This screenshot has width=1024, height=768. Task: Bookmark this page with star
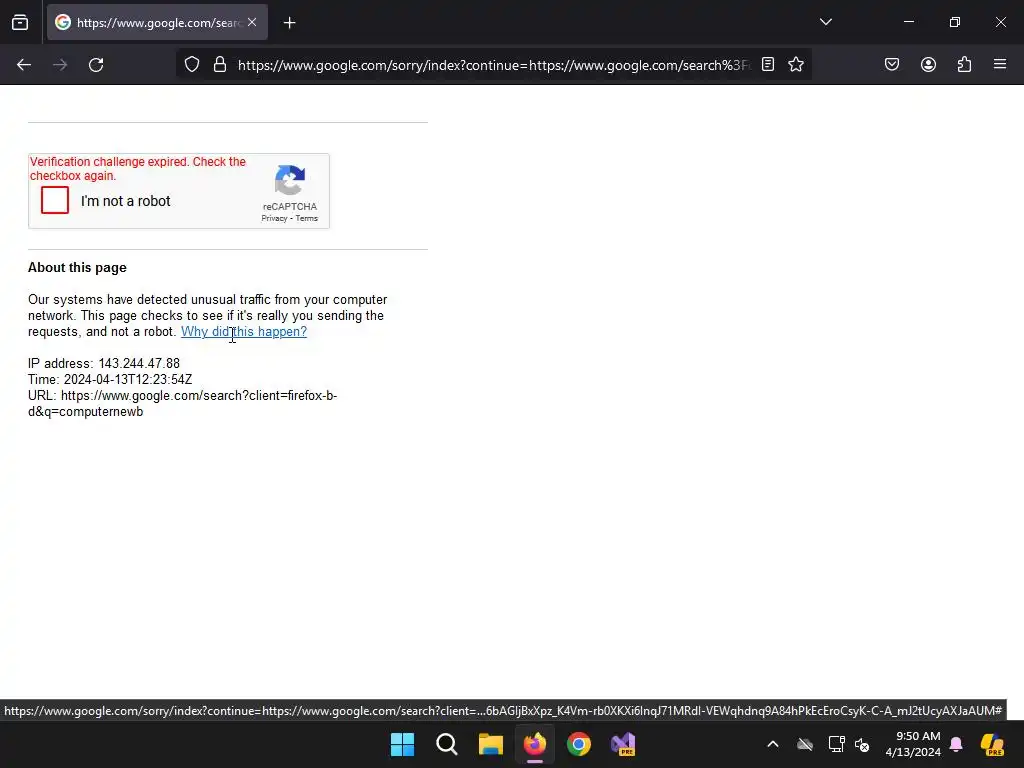pyautogui.click(x=796, y=65)
